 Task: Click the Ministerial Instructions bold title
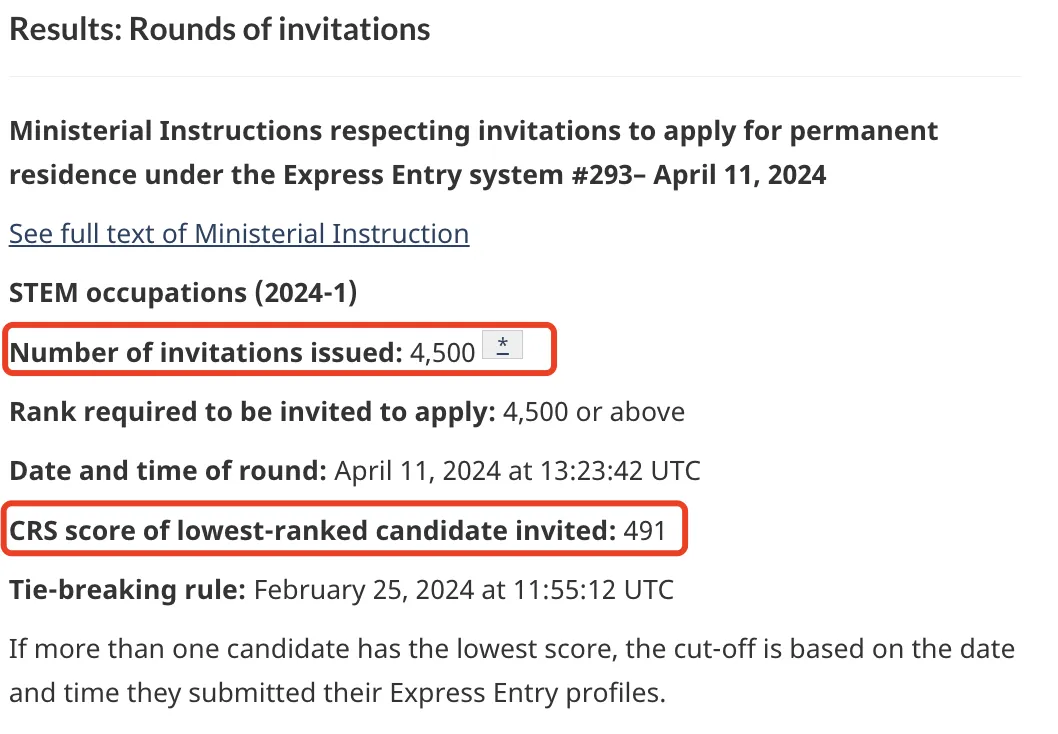pyautogui.click(x=474, y=152)
